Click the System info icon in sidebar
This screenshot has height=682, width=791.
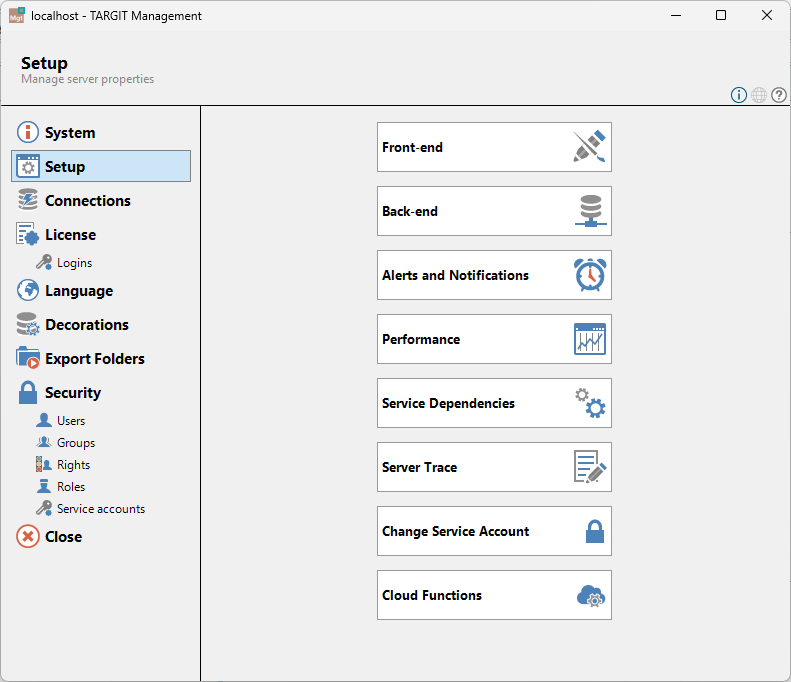(28, 133)
